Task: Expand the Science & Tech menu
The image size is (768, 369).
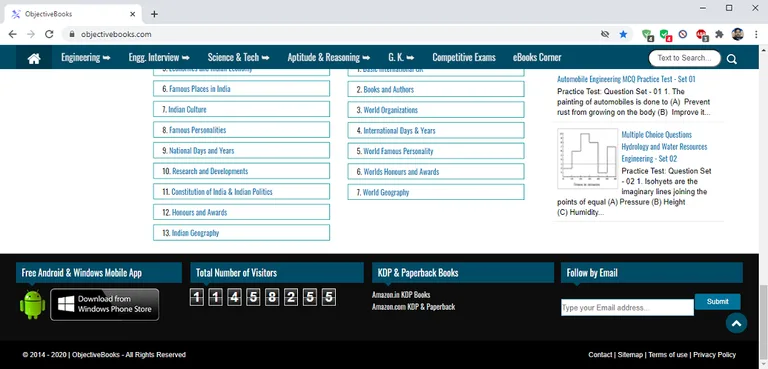Action: (x=239, y=58)
